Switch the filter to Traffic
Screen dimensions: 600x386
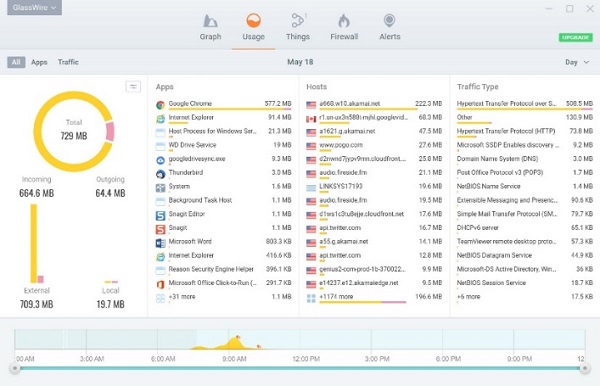[68, 62]
